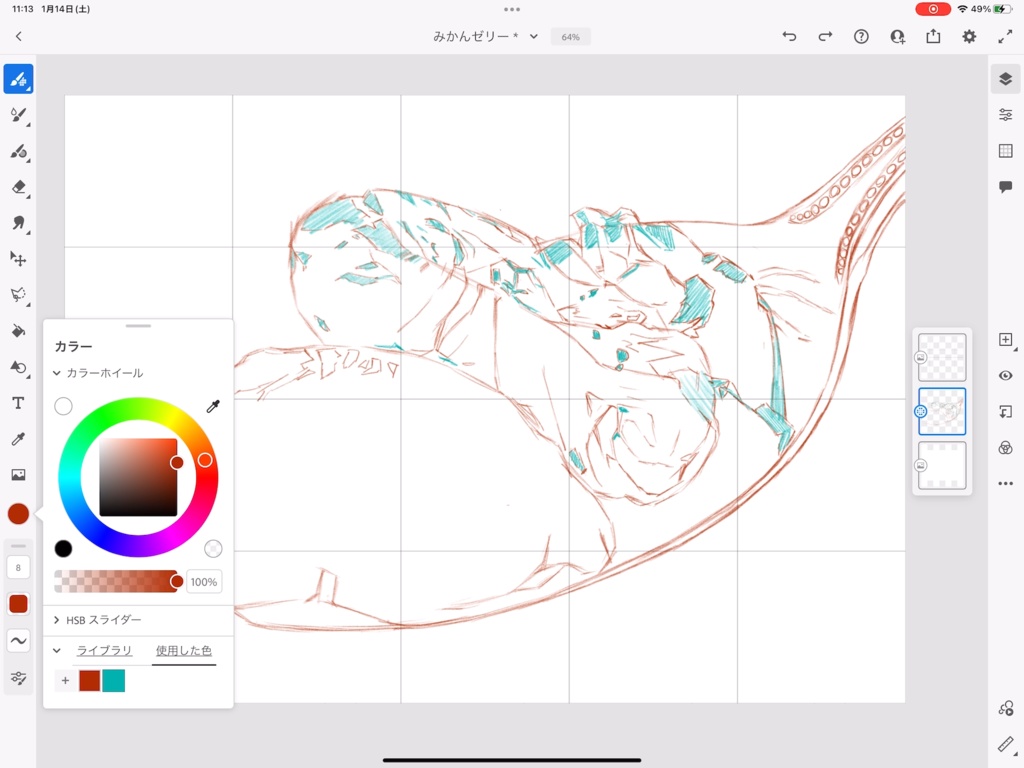Activate the Eyedropper tool

point(18,440)
